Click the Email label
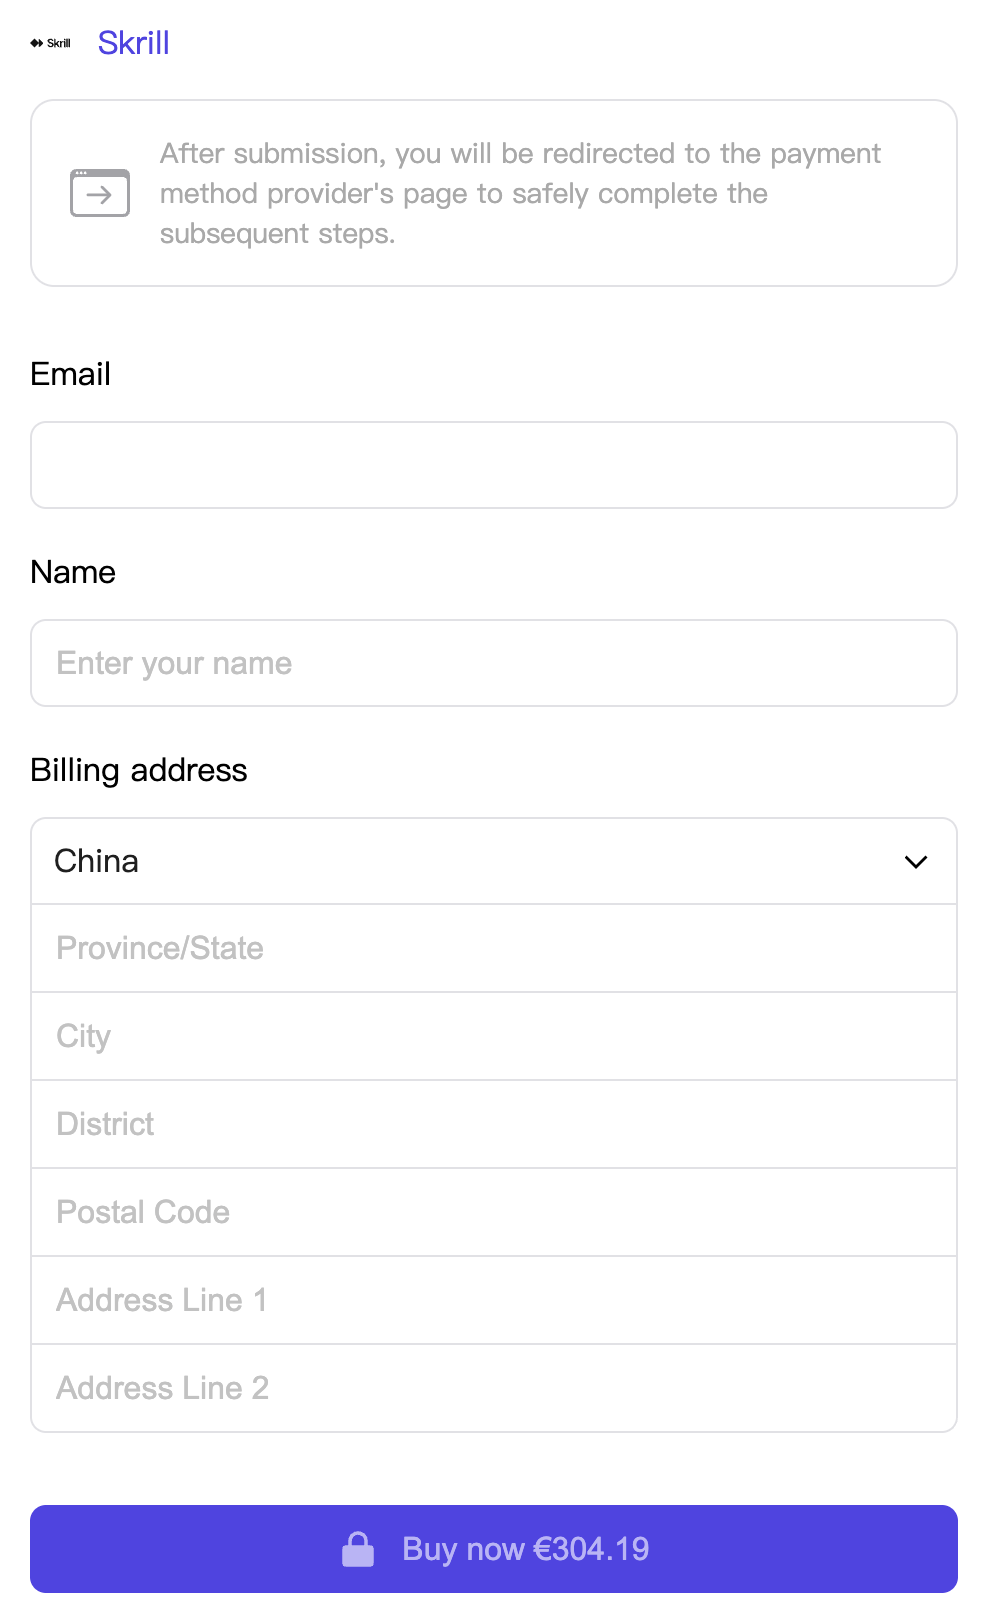This screenshot has height=1620, width=986. coord(70,374)
